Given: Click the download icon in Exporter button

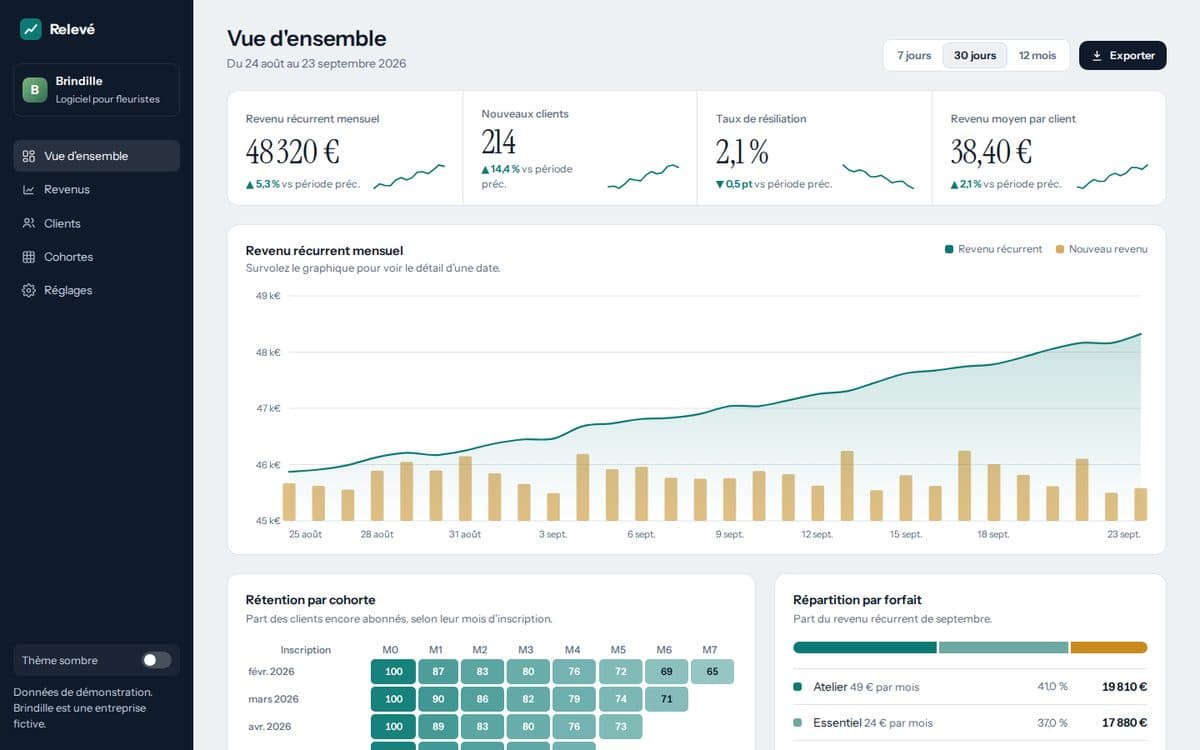Looking at the screenshot, I should point(1097,55).
